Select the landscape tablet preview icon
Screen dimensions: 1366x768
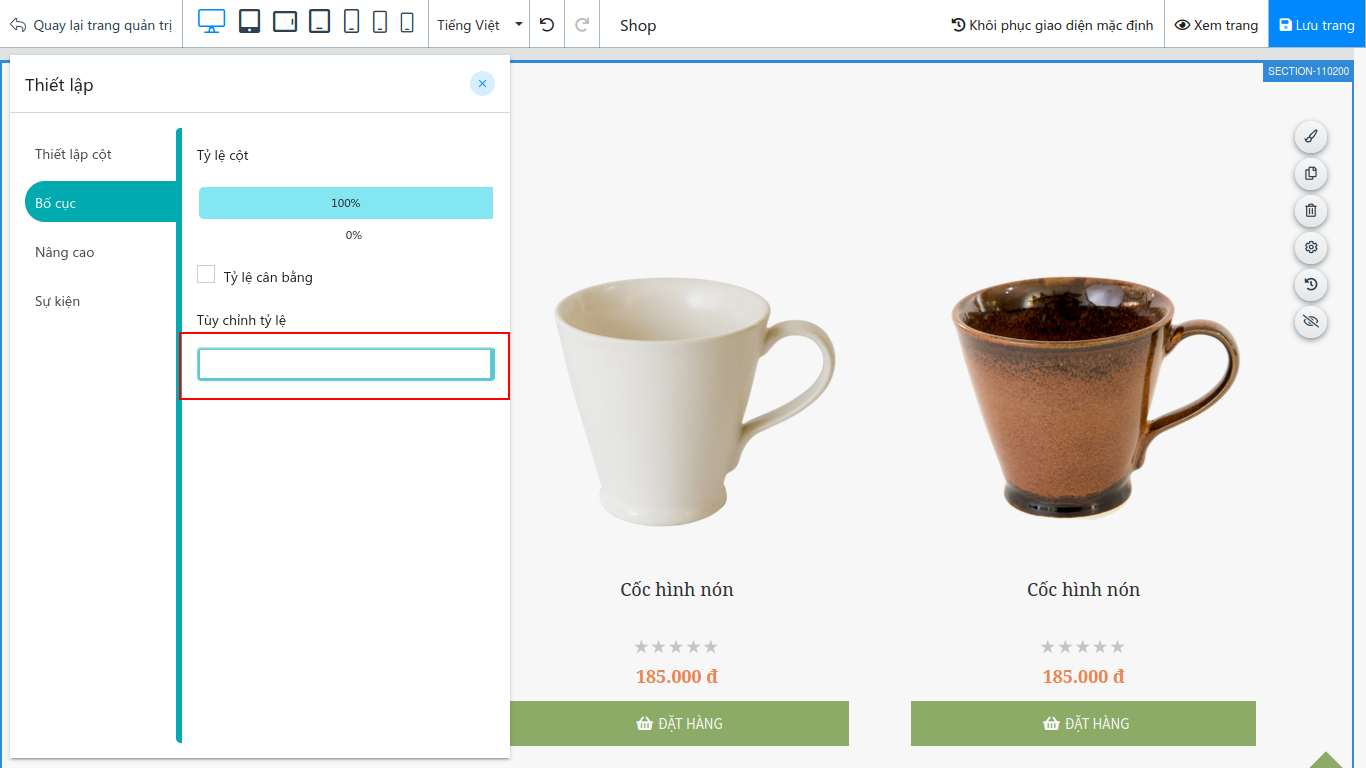click(x=285, y=22)
